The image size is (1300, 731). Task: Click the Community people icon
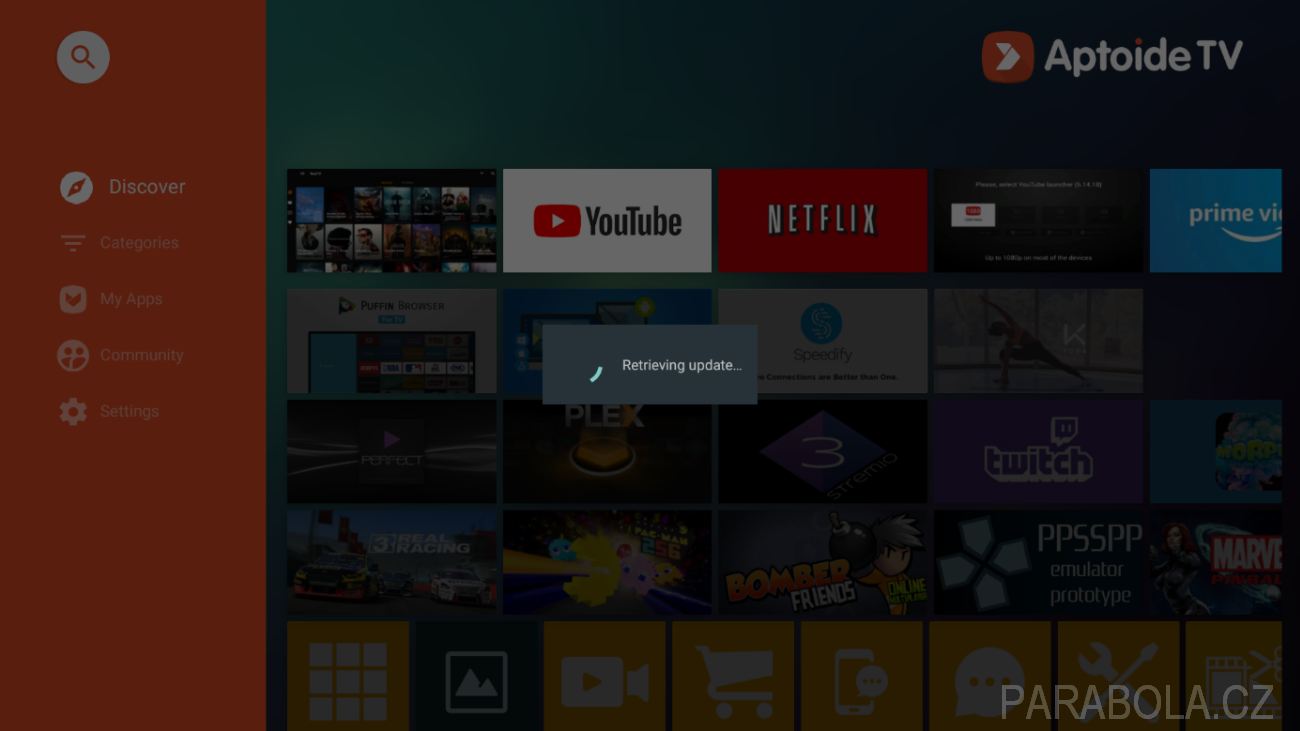pyautogui.click(x=73, y=355)
